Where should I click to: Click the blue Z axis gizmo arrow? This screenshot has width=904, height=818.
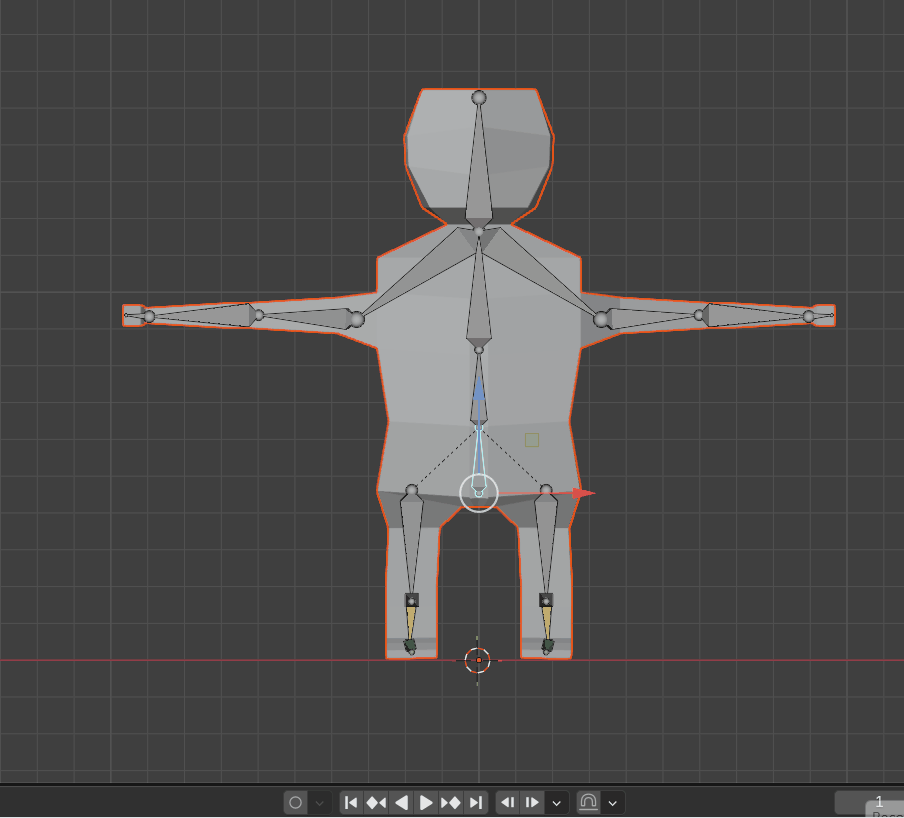click(479, 388)
